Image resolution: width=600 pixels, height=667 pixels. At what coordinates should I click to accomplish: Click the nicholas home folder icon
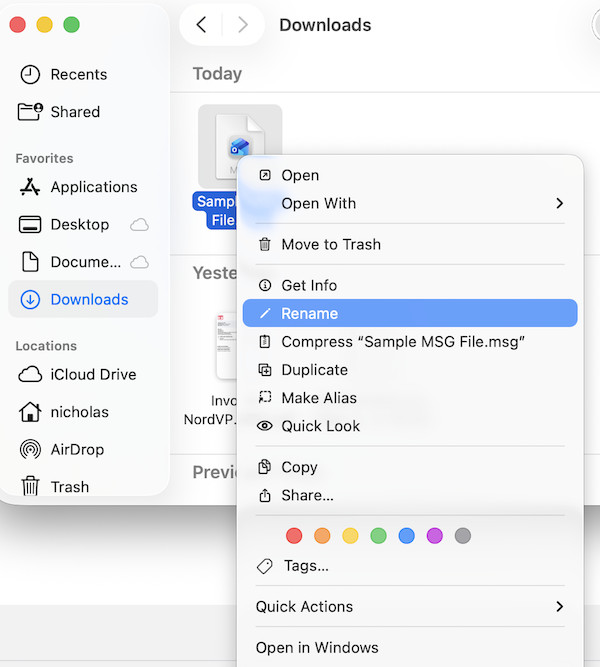(31, 412)
